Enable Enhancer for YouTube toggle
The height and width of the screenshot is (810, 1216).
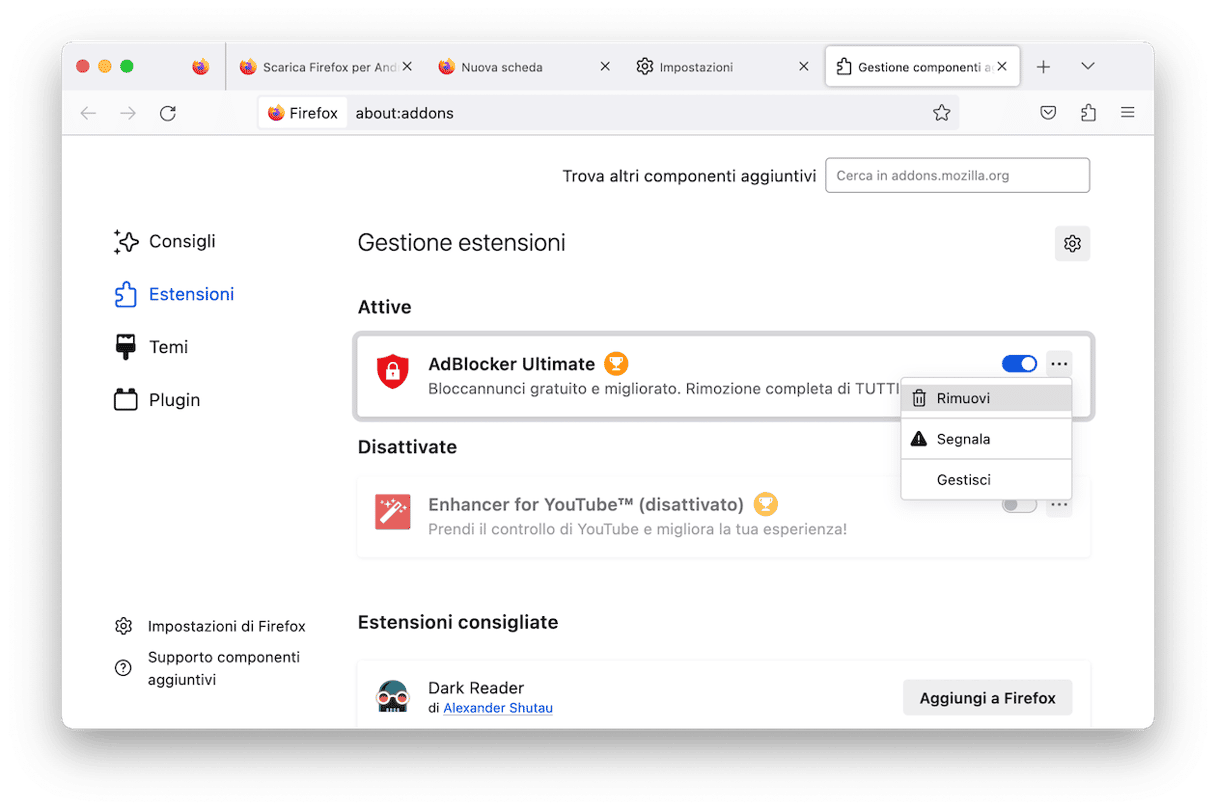click(x=1019, y=505)
